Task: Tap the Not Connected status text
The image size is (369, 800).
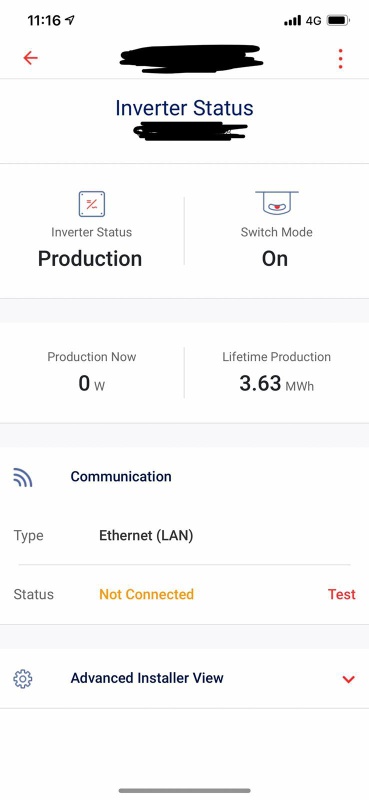Action: [146, 594]
